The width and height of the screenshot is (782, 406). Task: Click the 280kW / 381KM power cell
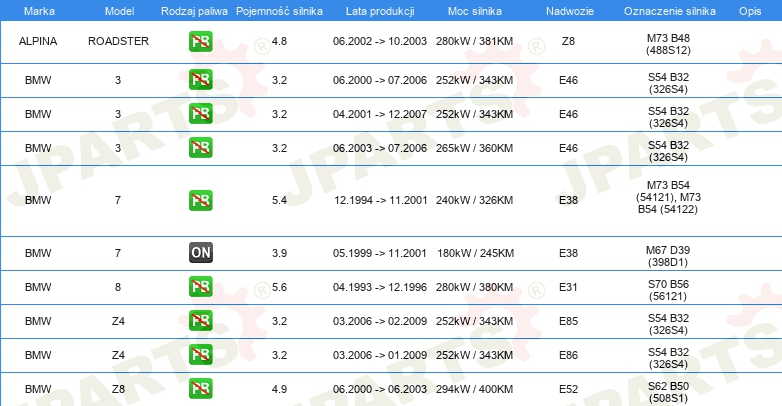[x=474, y=41]
